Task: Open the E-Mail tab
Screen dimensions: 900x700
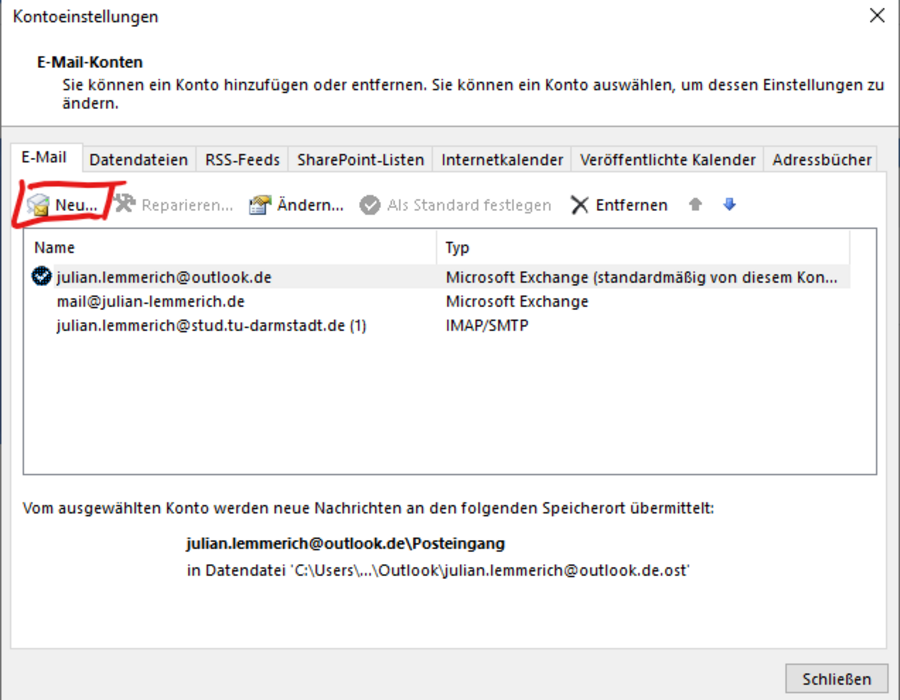Action: [44, 157]
